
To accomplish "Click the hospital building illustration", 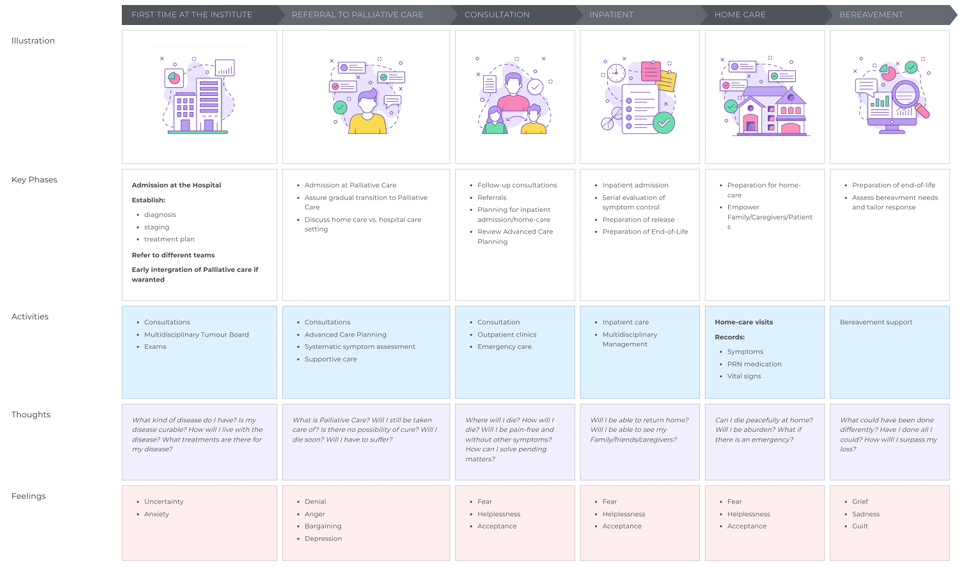I will tap(199, 98).
